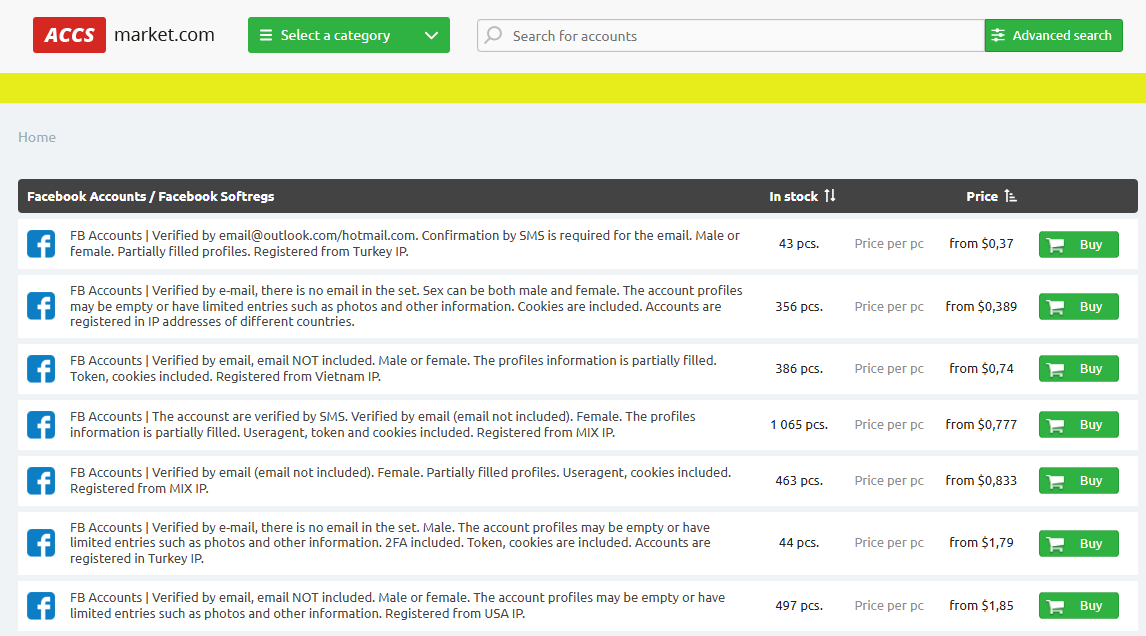Screen dimensions: 1146x636
Task: Click Facebook icon of Vietnam IP listing
Action: tap(41, 368)
